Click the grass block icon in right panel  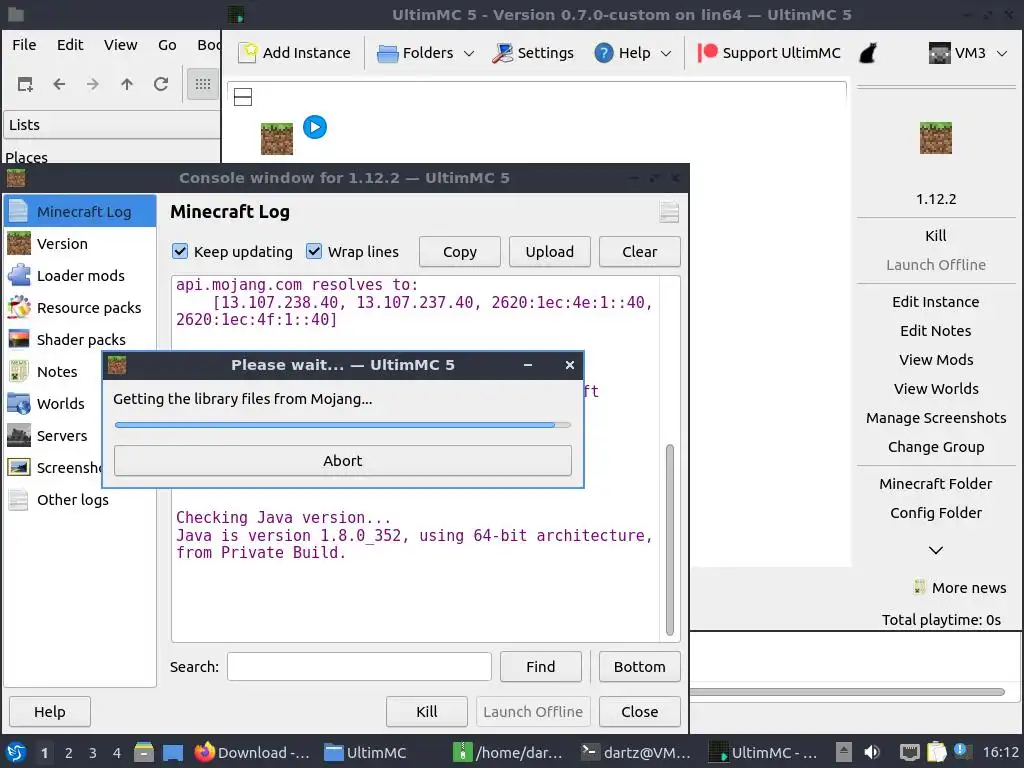[936, 138]
